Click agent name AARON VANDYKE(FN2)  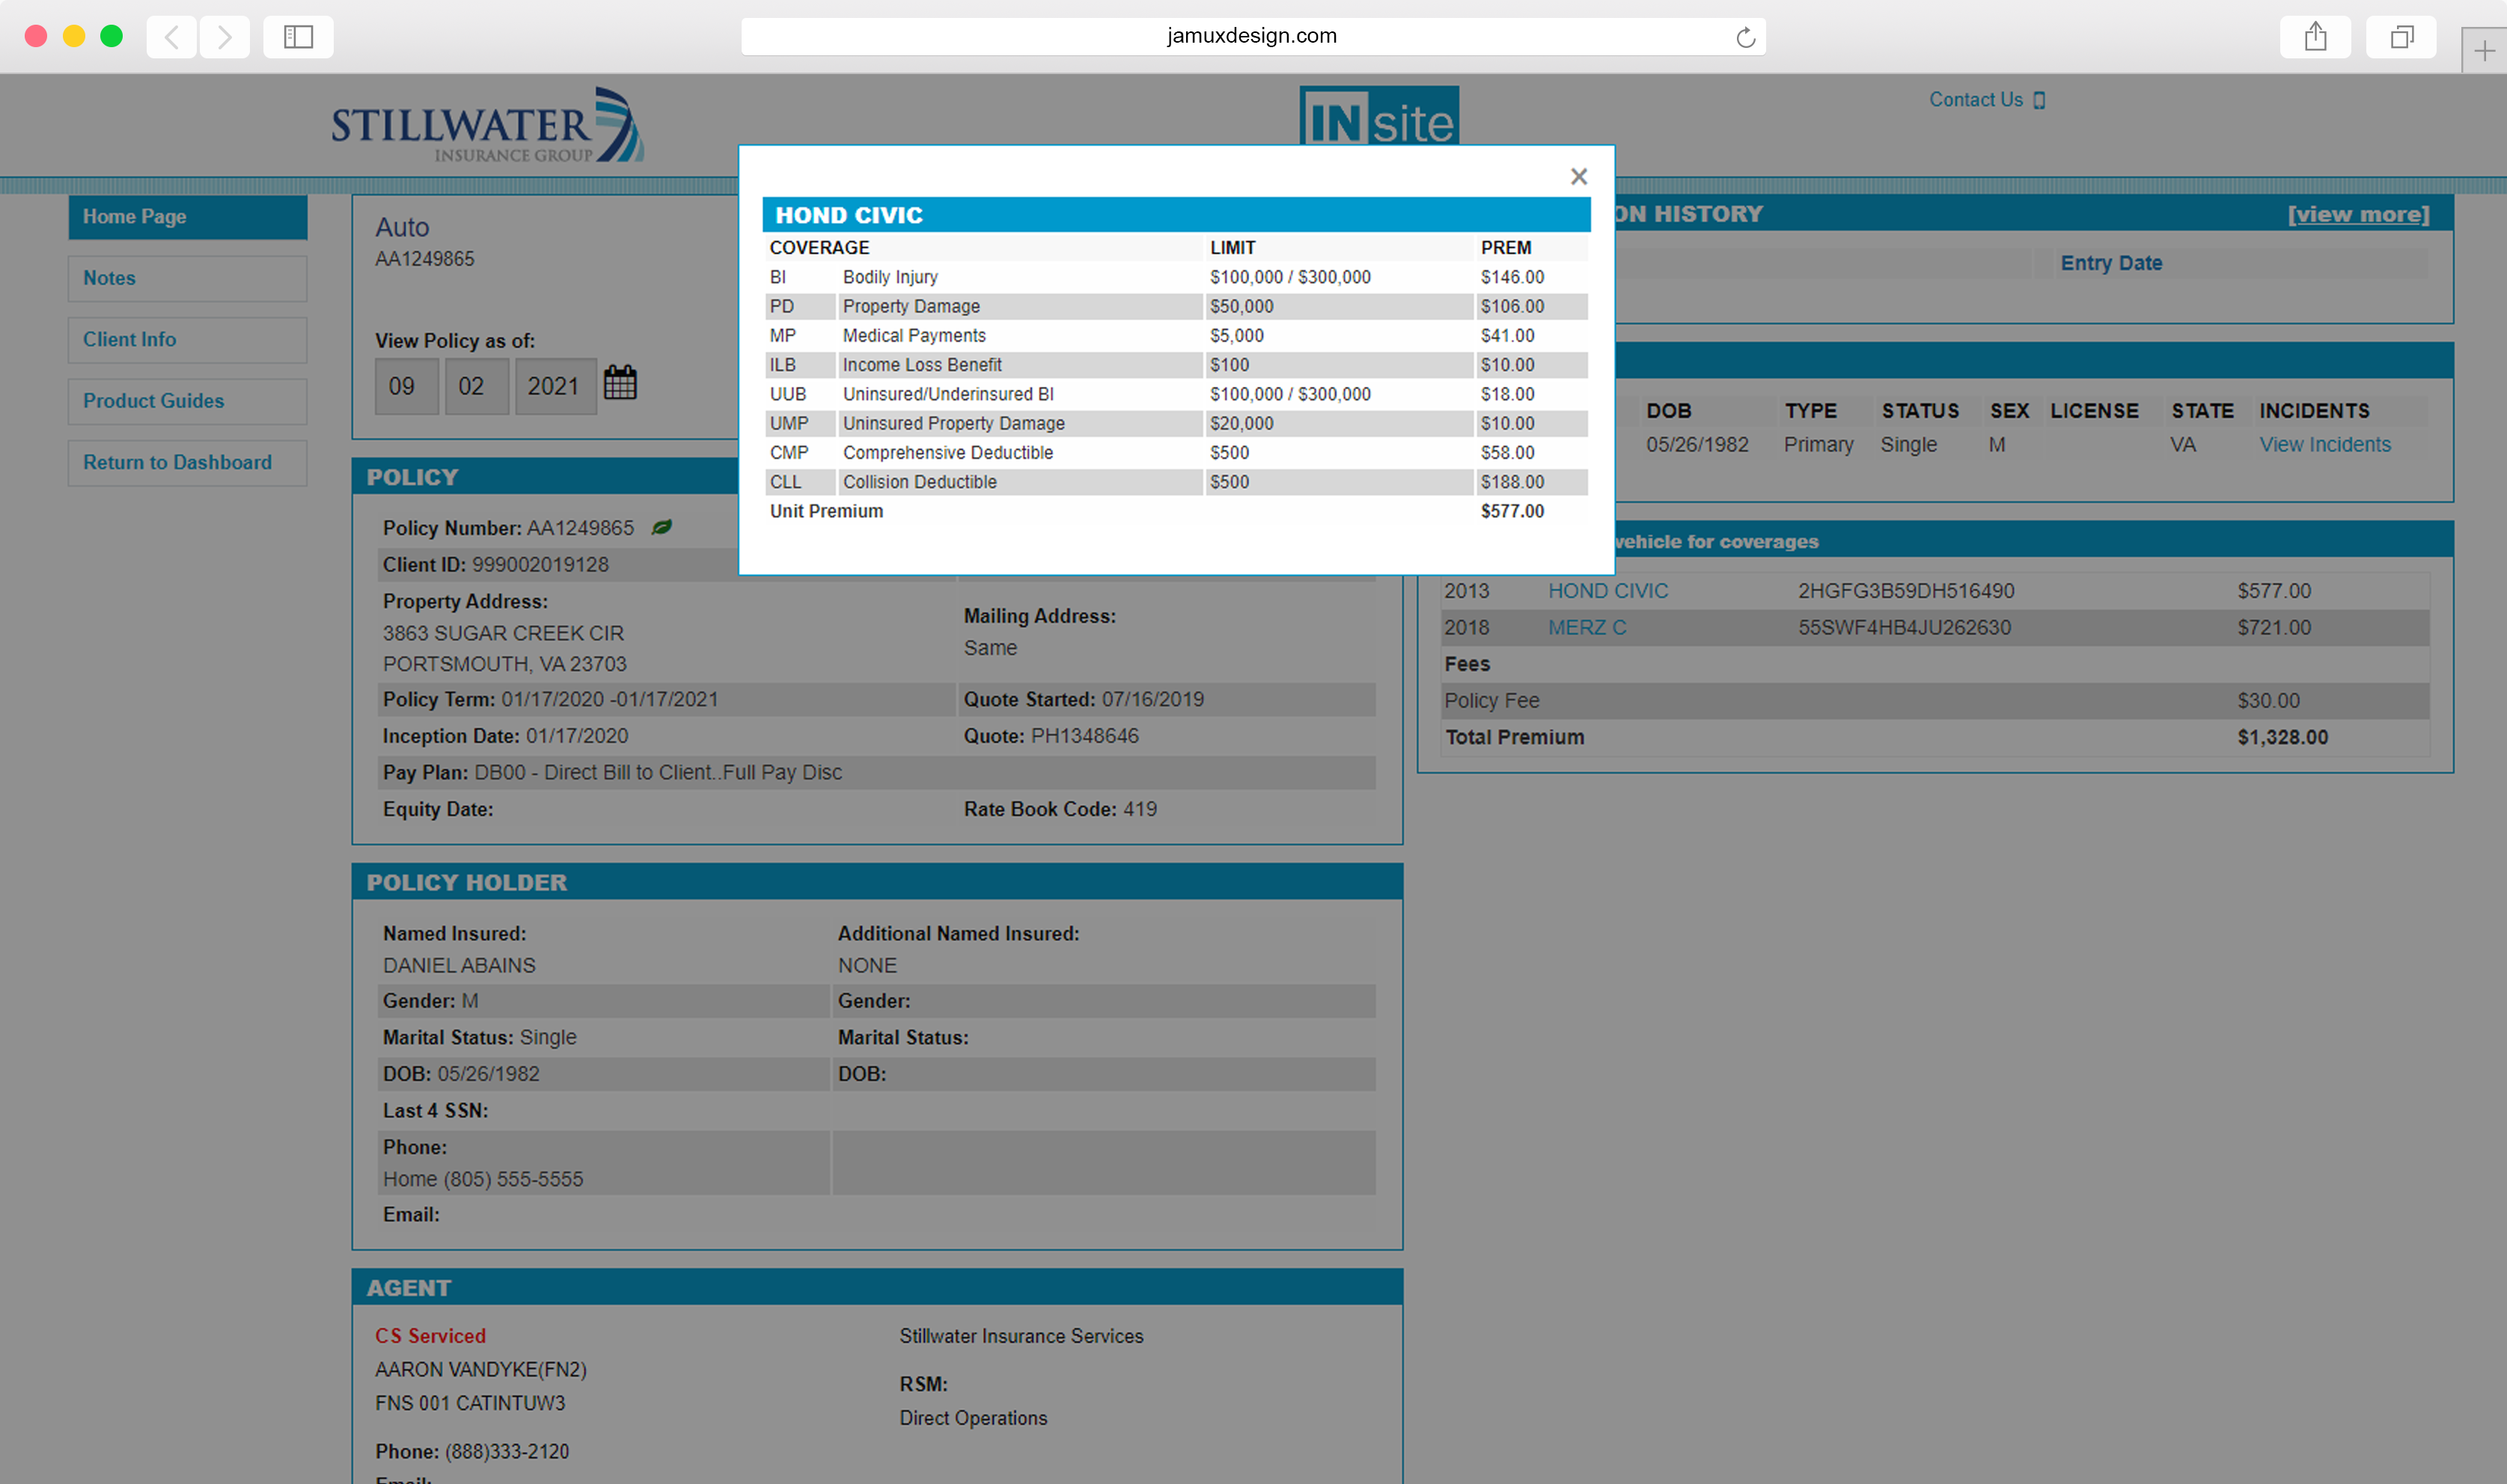481,1370
